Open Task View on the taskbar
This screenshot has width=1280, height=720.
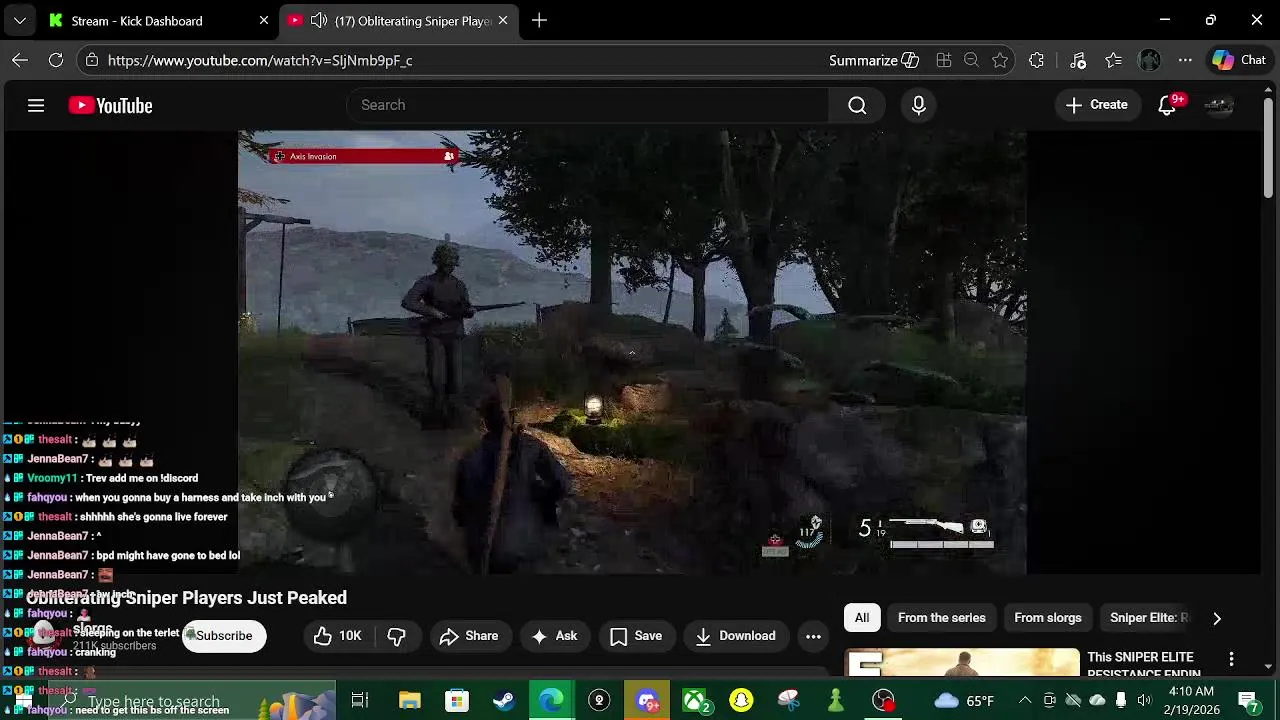pyautogui.click(x=360, y=700)
